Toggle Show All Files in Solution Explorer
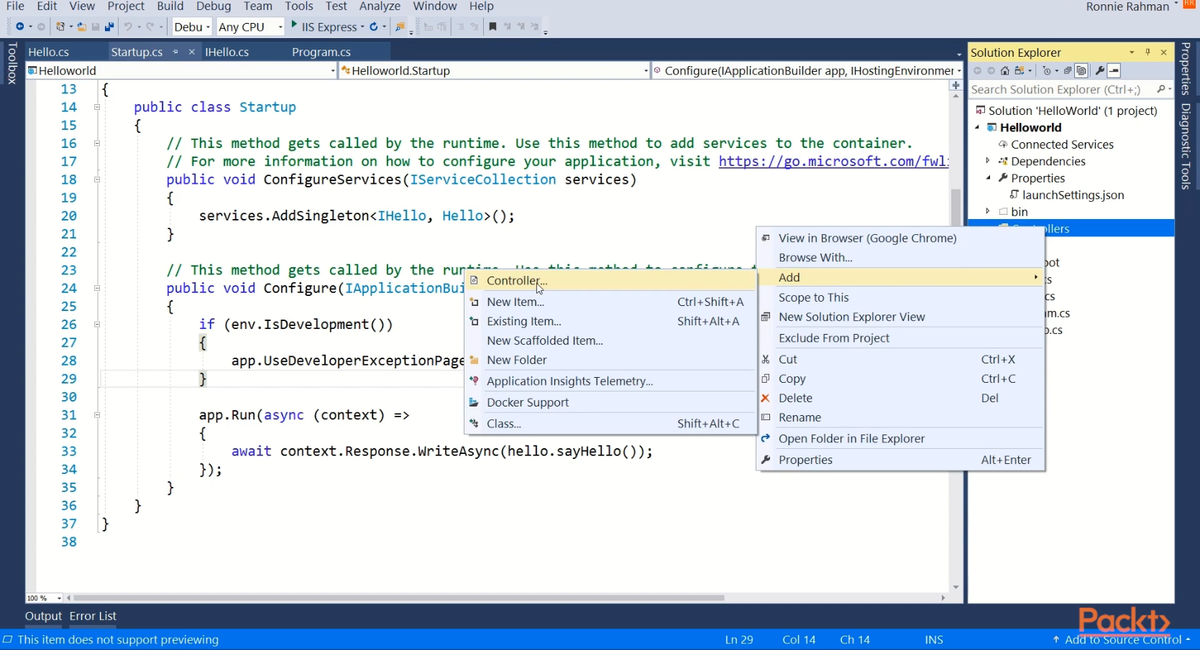 tap(1081, 71)
